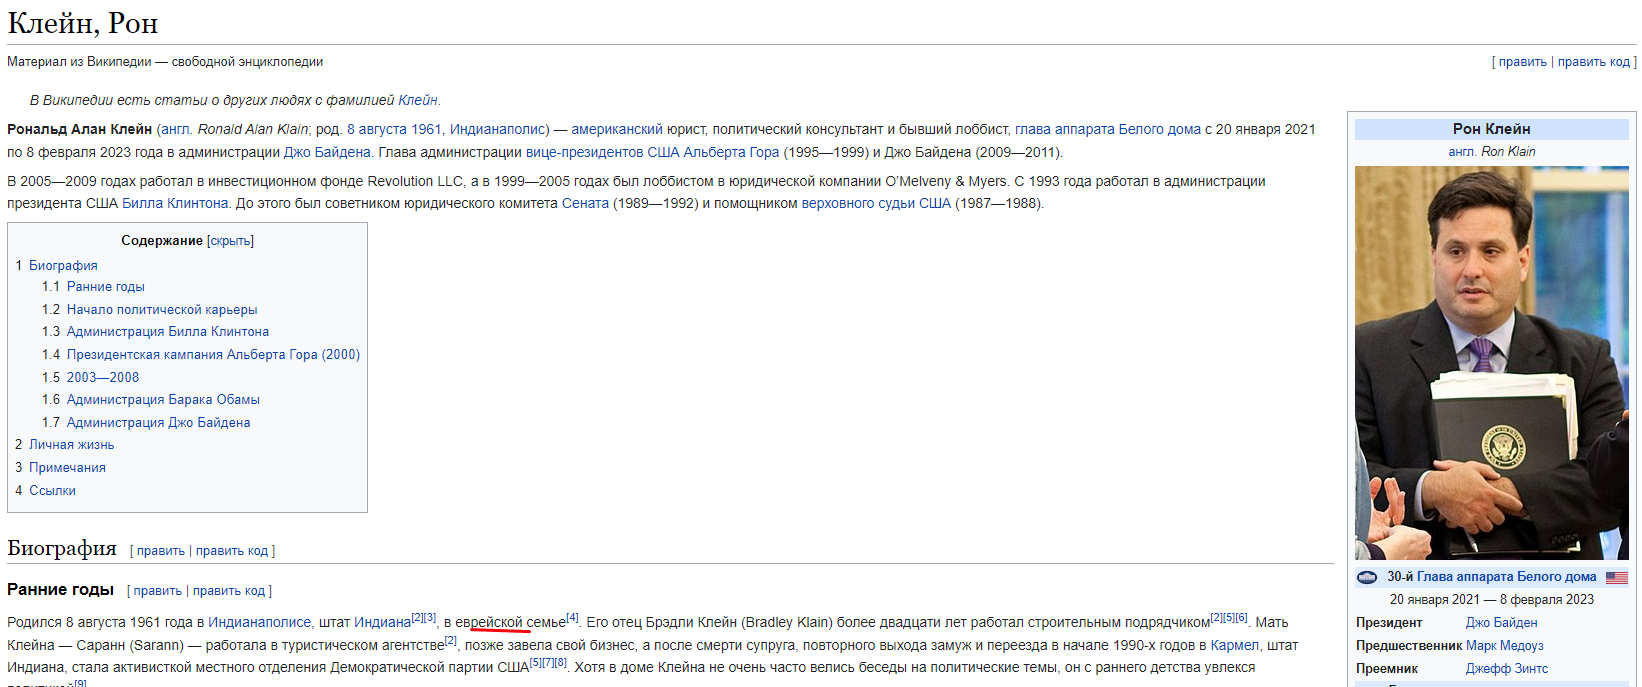
Task: Edit source of Ранние годы section
Action: pyautogui.click(x=229, y=591)
